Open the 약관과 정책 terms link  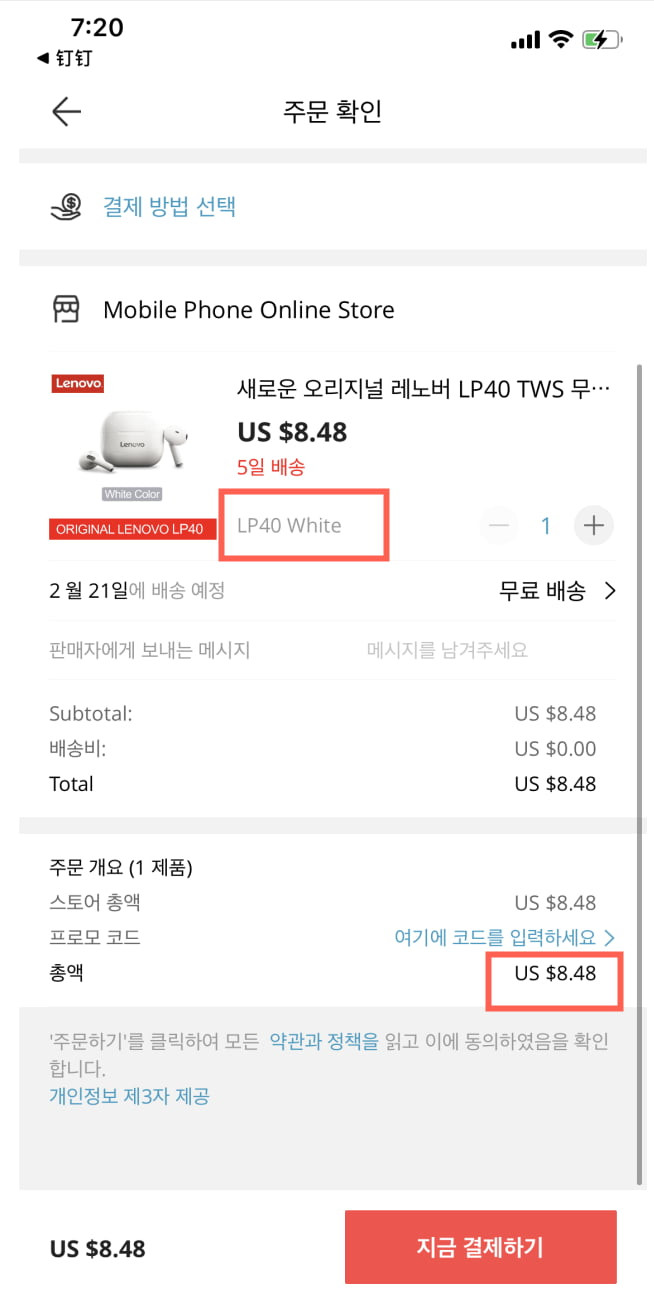click(324, 1041)
